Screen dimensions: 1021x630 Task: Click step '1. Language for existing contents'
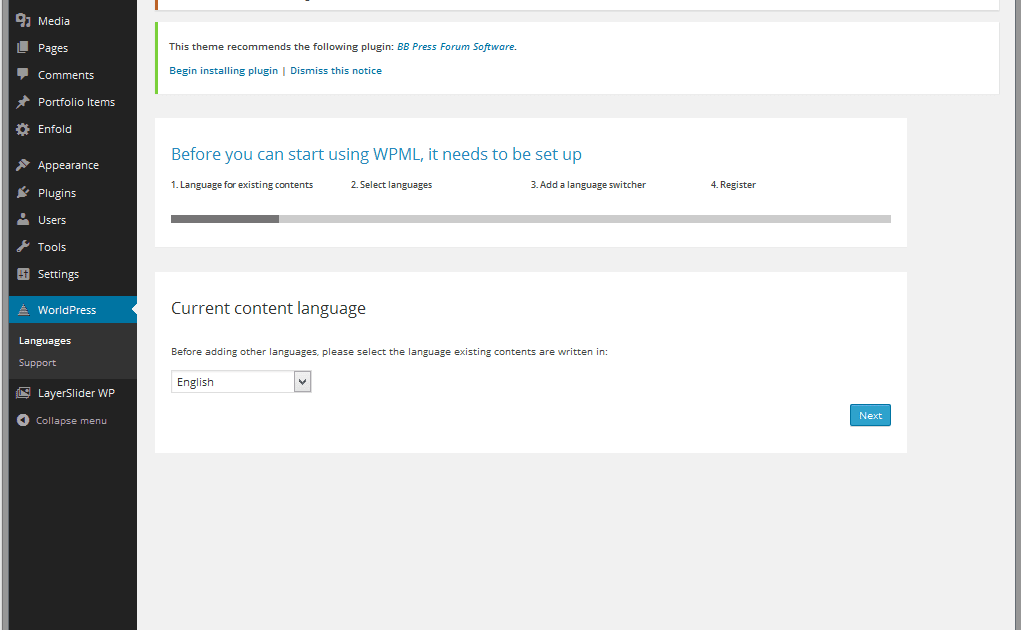tap(242, 185)
